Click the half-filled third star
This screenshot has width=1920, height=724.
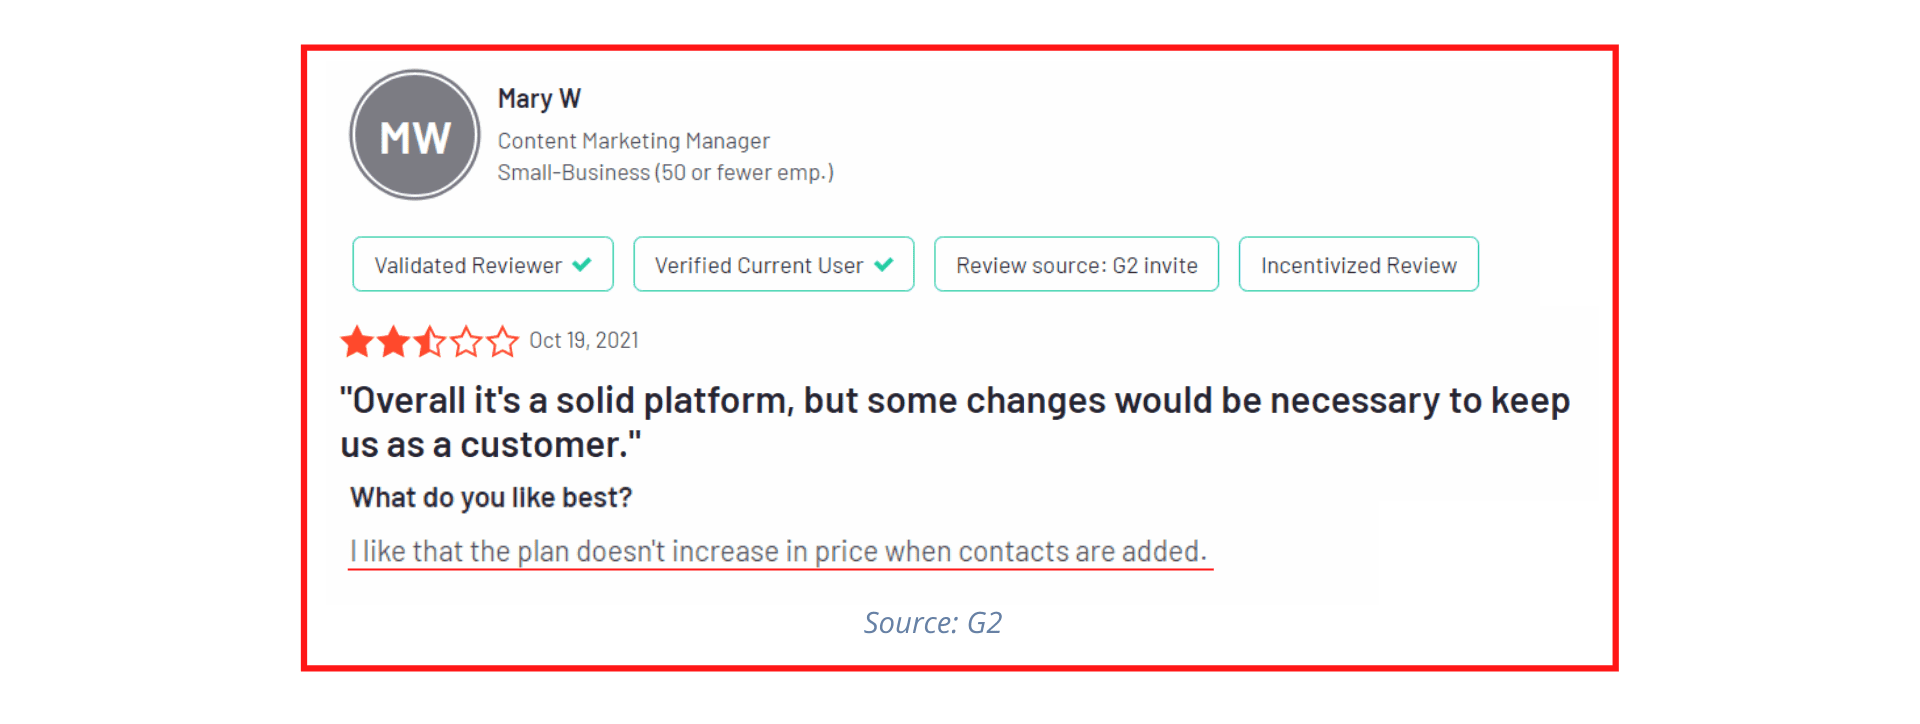point(430,342)
